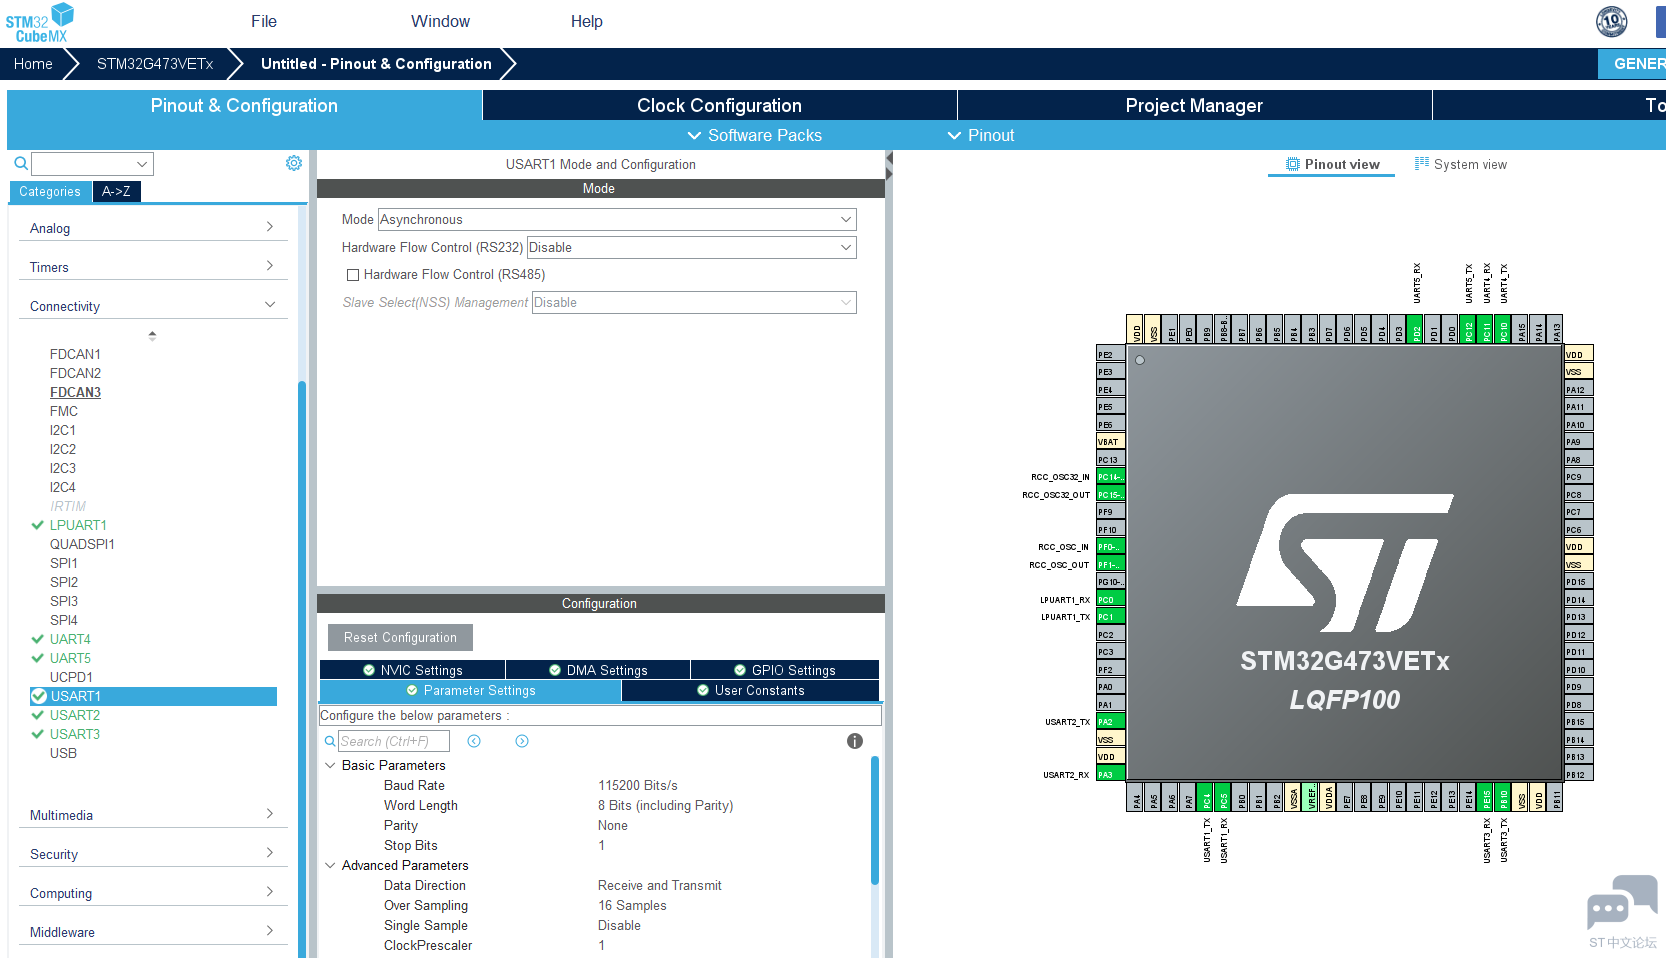Open the NVIC Settings tab
Image resolution: width=1666 pixels, height=958 pixels.
pyautogui.click(x=412, y=670)
